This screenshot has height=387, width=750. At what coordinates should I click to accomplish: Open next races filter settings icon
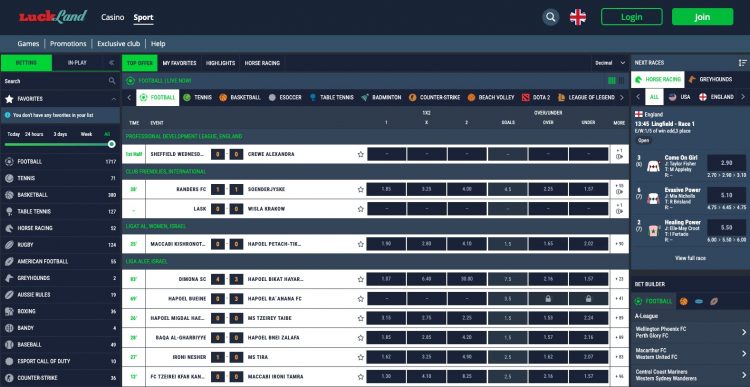click(742, 63)
